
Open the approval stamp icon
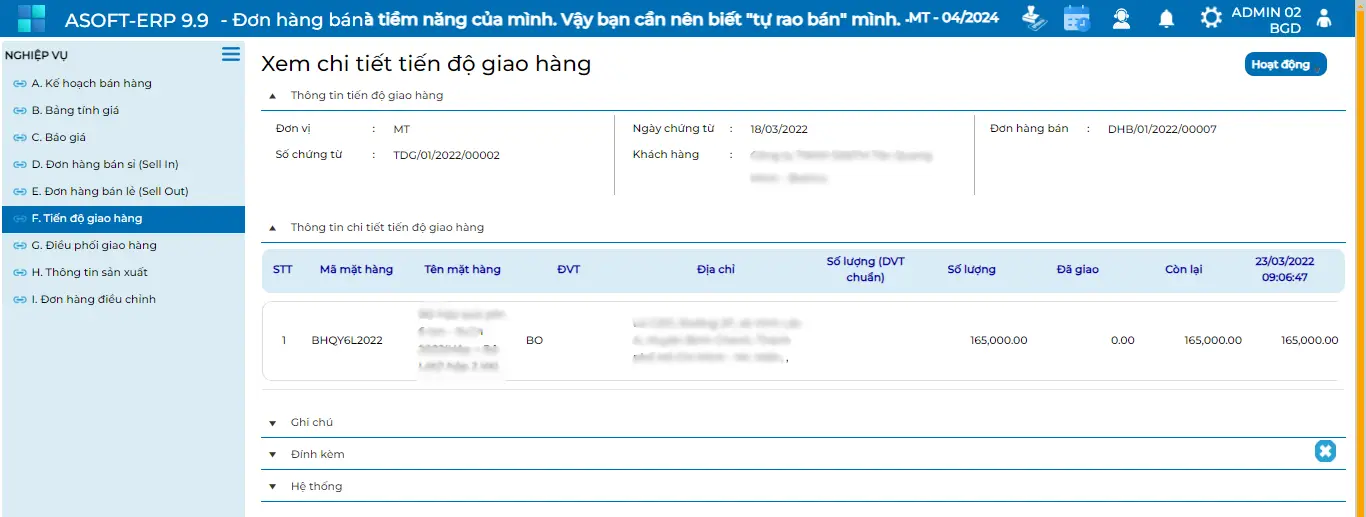point(1035,18)
